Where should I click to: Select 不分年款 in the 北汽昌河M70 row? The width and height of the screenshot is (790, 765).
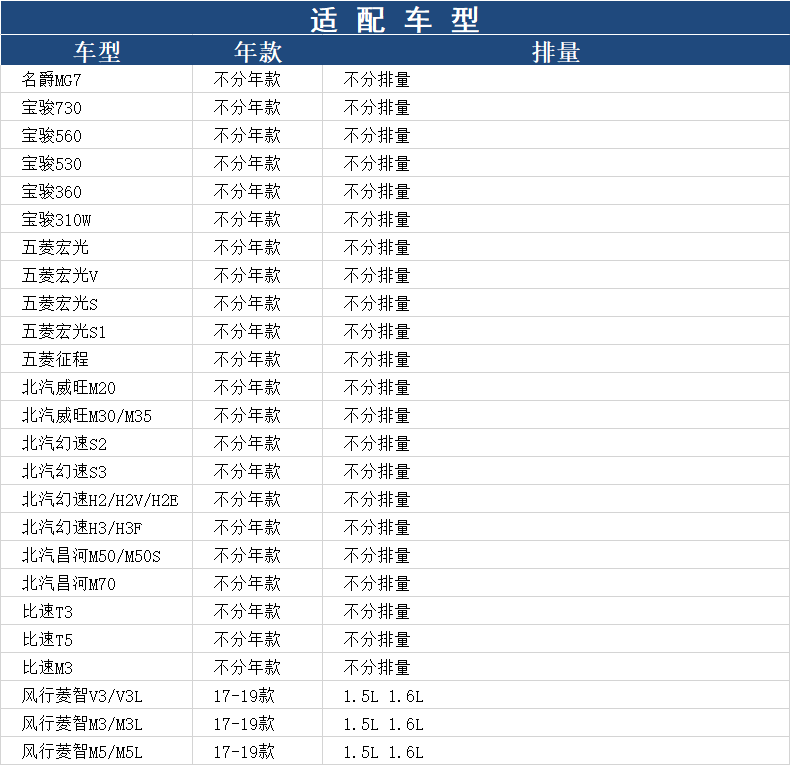(247, 584)
